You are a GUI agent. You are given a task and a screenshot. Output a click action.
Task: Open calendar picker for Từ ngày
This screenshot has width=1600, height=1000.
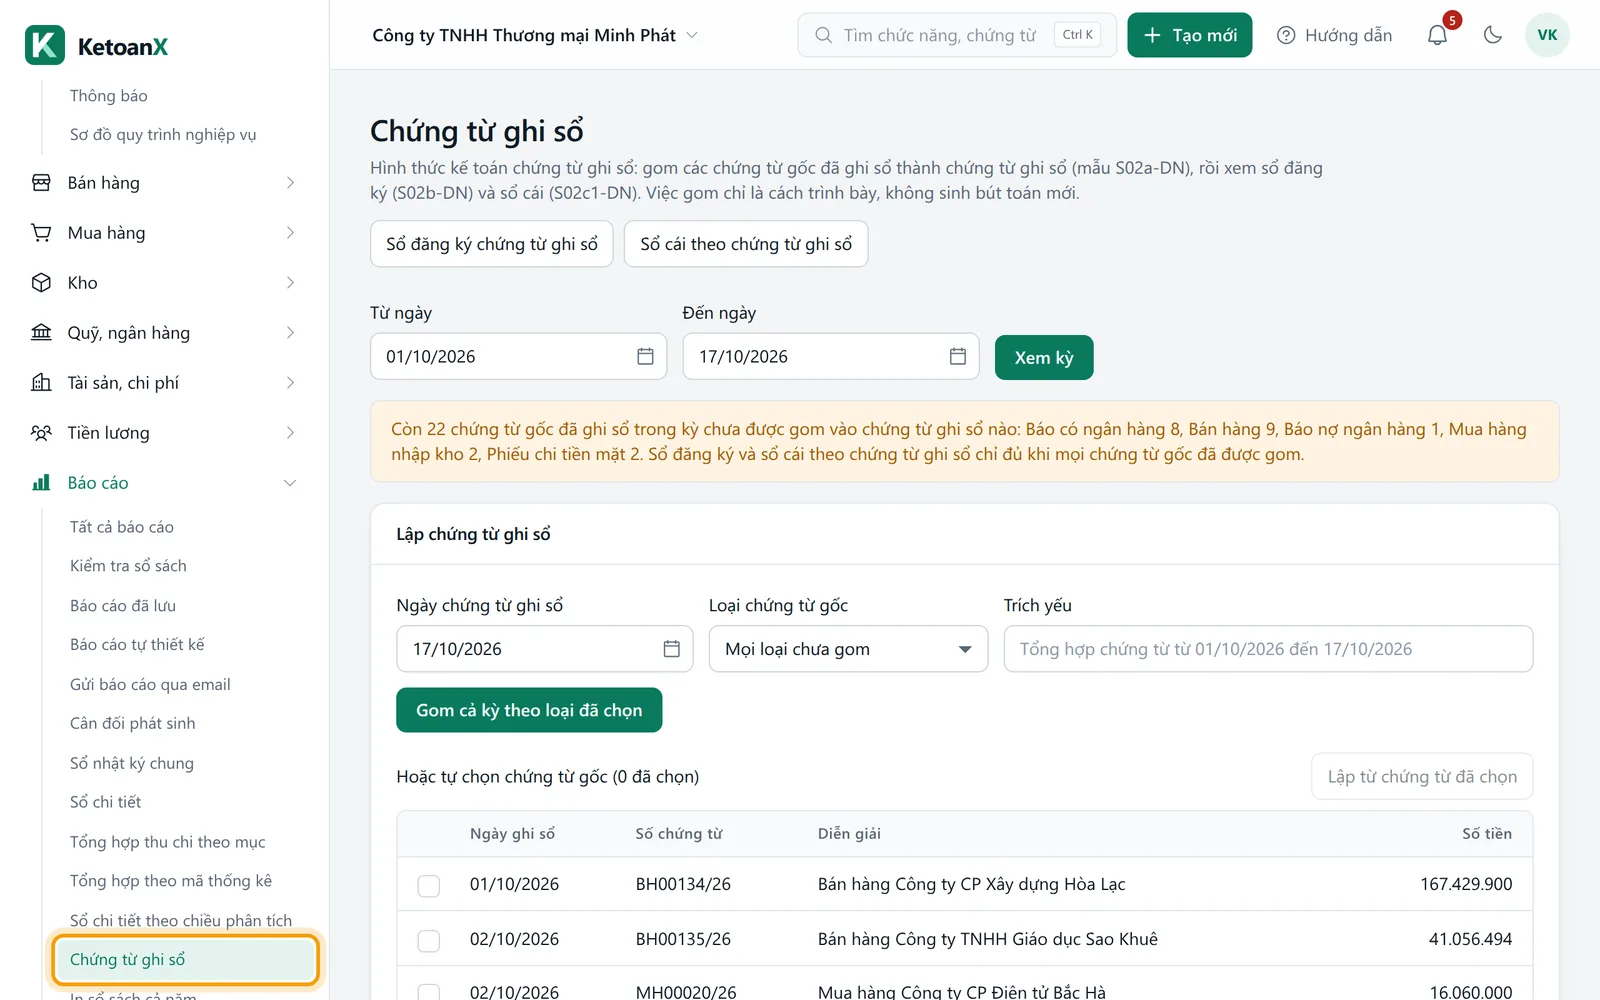pyautogui.click(x=645, y=357)
